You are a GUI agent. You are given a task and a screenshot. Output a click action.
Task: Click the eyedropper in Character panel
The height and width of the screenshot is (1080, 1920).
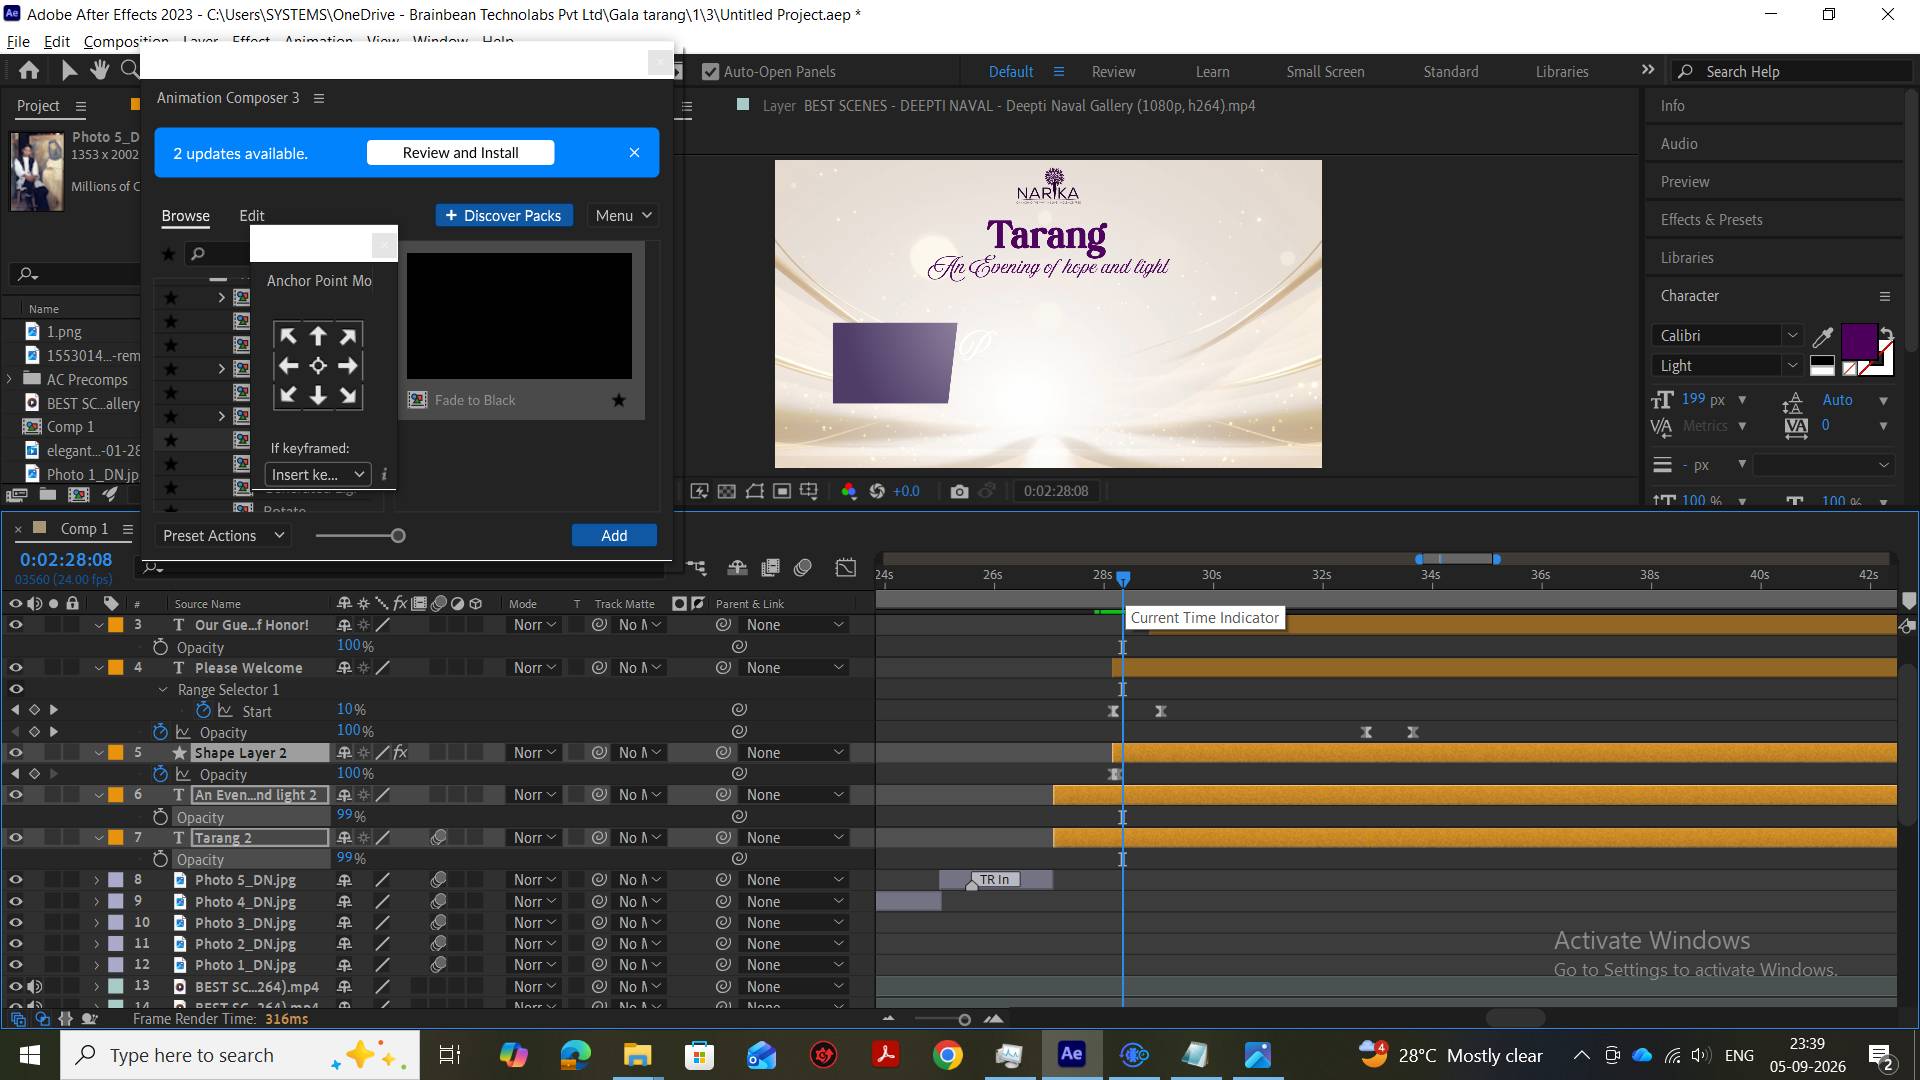point(1823,336)
